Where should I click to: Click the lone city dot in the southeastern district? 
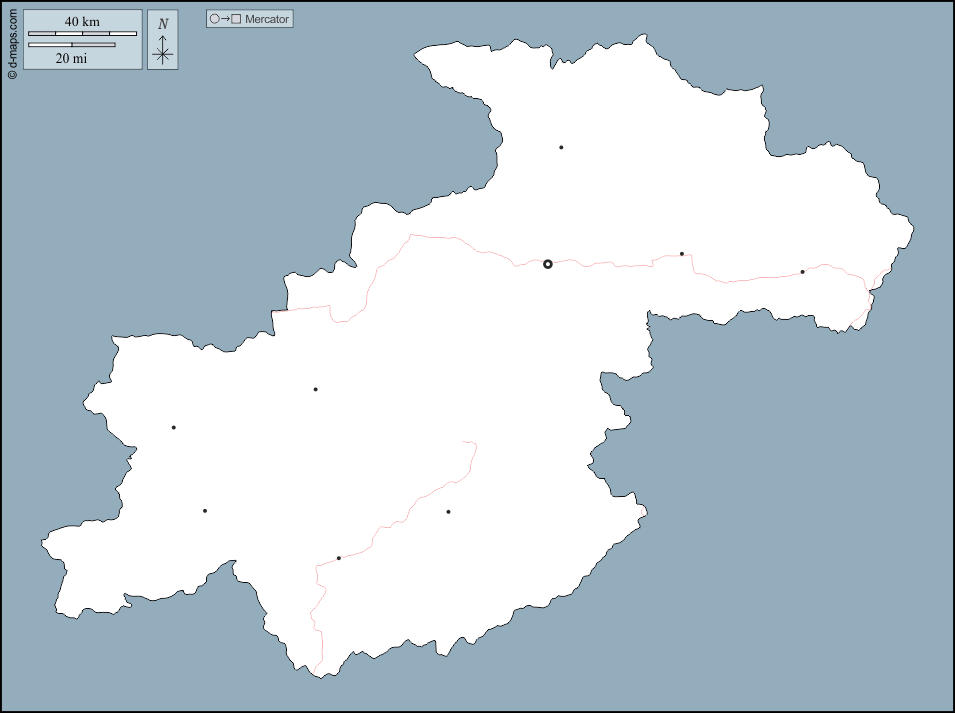448,512
